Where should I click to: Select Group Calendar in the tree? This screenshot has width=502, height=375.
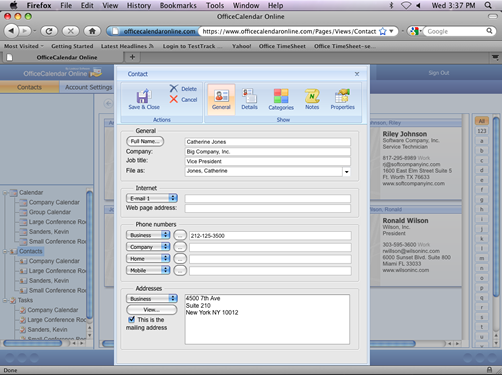pos(50,212)
